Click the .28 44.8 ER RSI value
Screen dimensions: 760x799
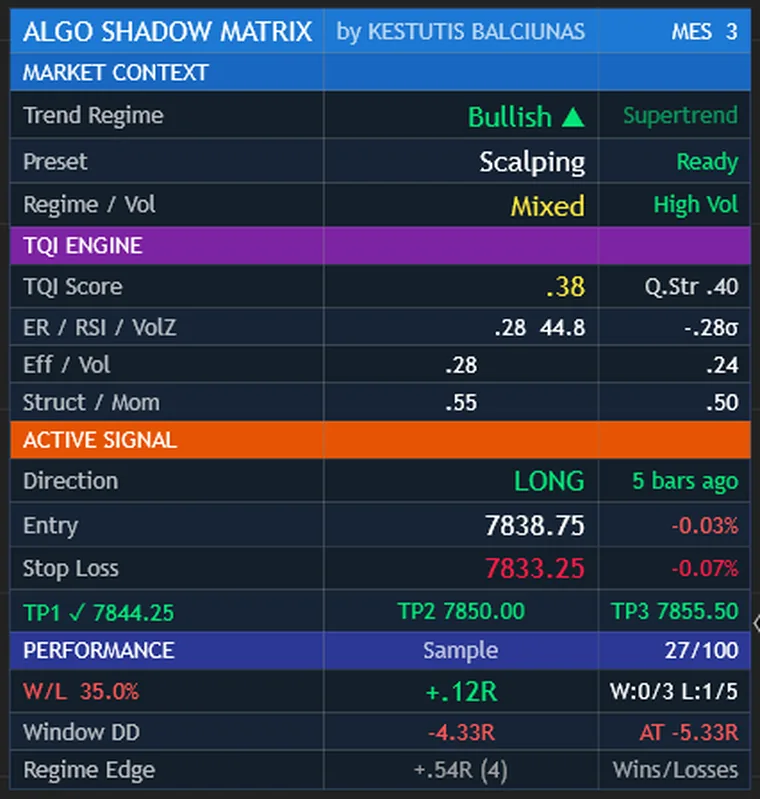coord(540,328)
